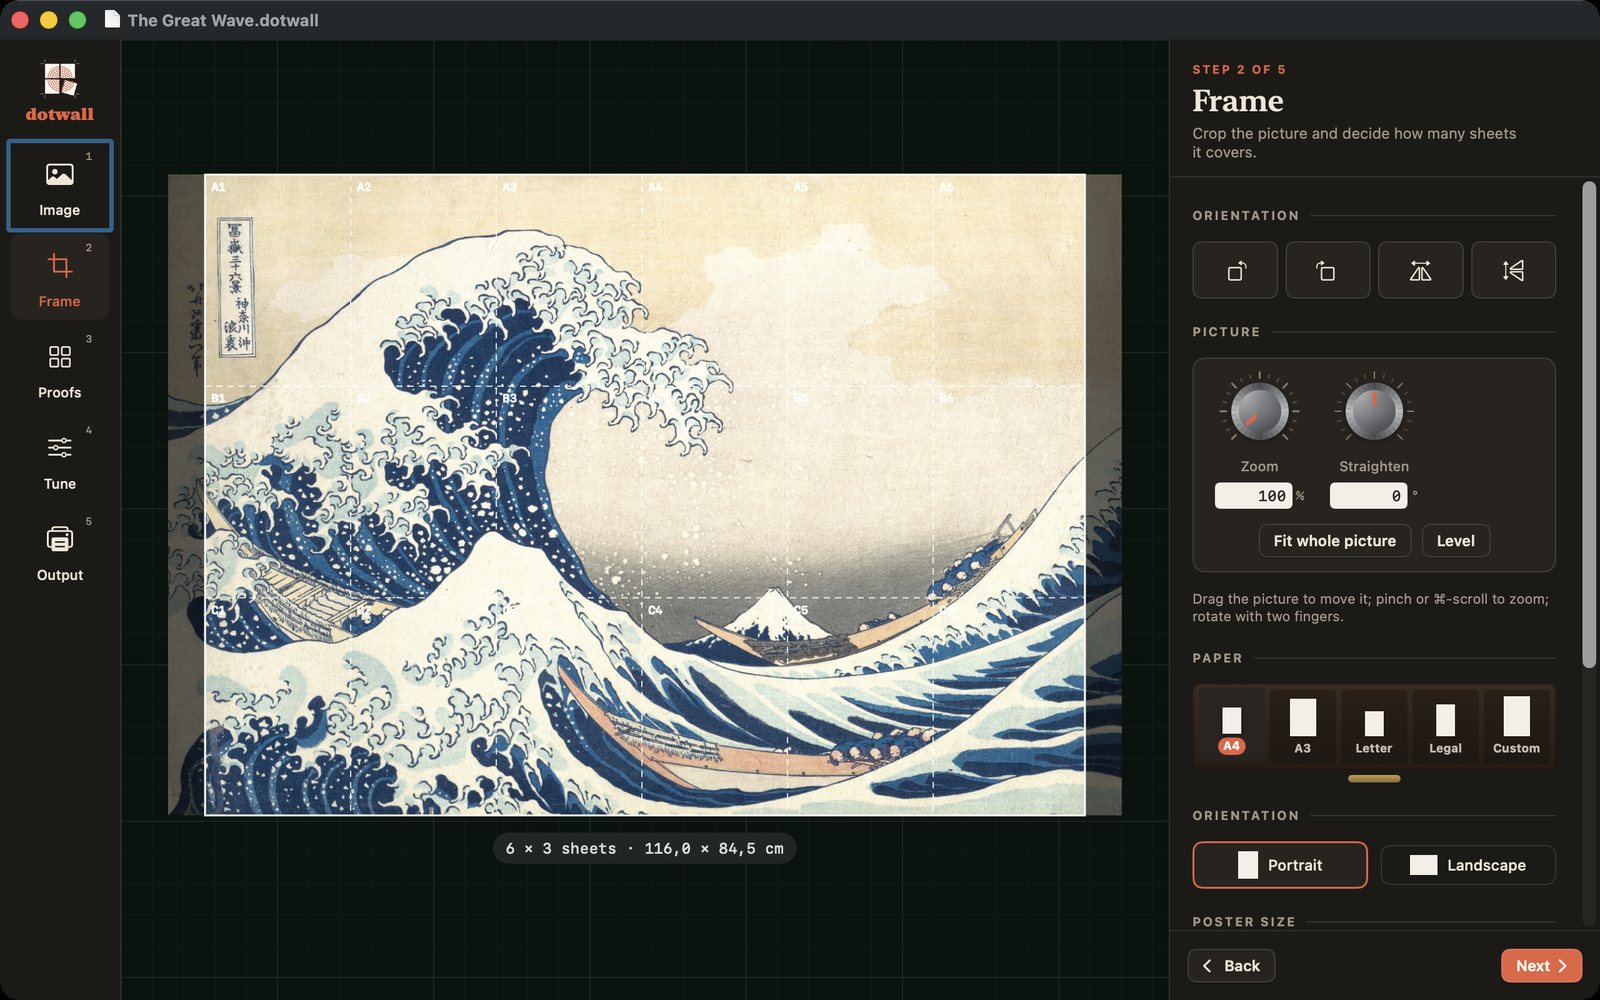Click the Zoom knob
The width and height of the screenshot is (1600, 1000).
pos(1259,411)
